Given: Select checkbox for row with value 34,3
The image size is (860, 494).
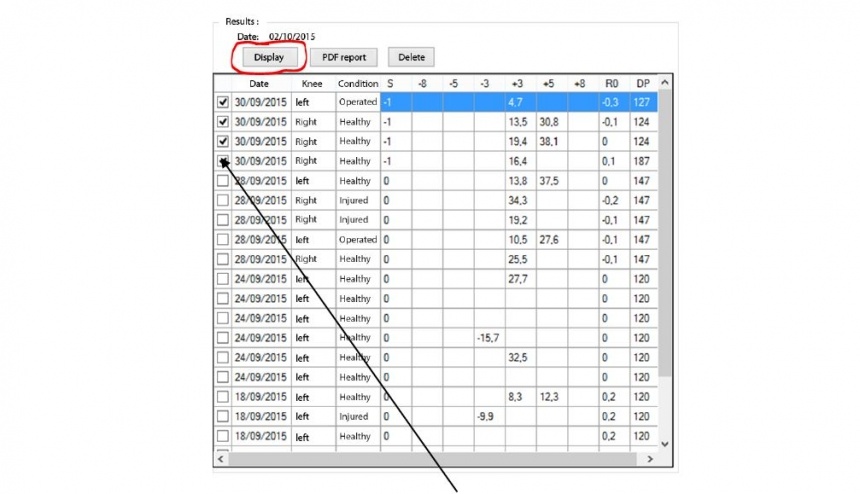Looking at the screenshot, I should (222, 200).
